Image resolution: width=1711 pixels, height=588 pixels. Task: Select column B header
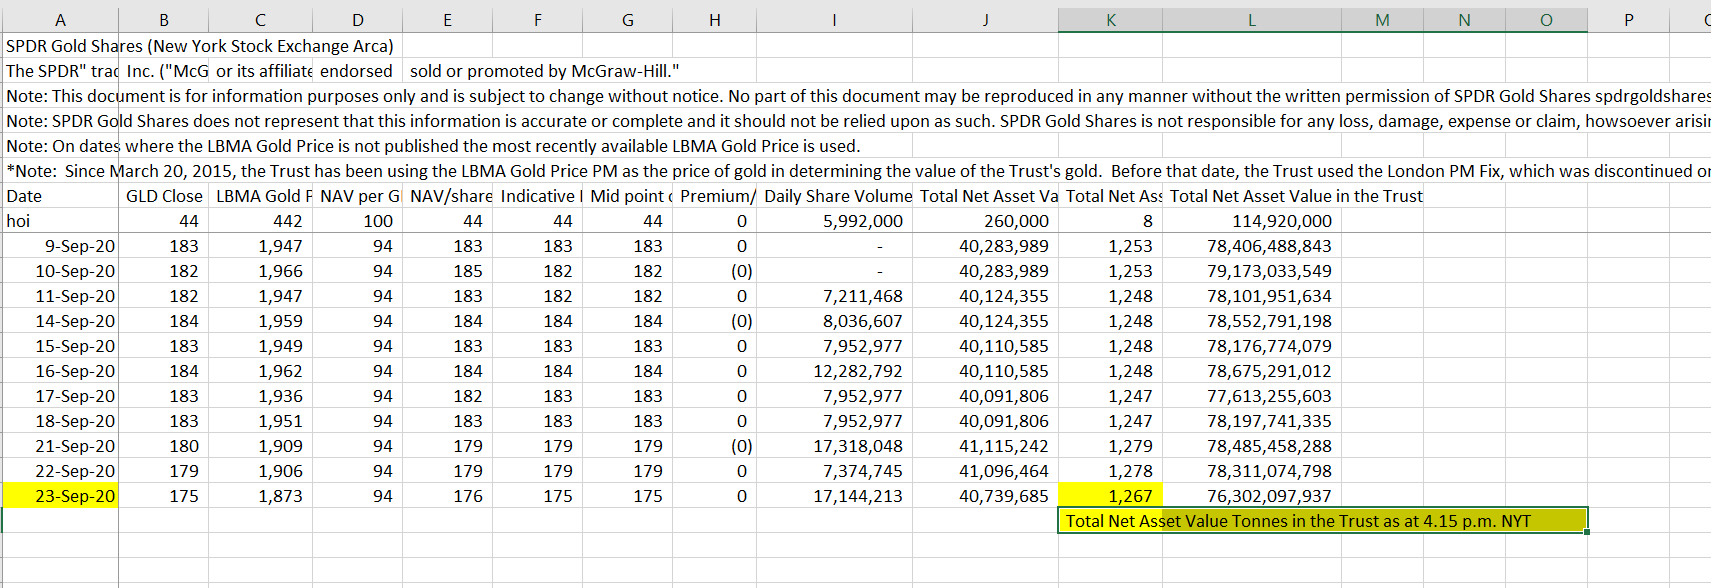[164, 20]
